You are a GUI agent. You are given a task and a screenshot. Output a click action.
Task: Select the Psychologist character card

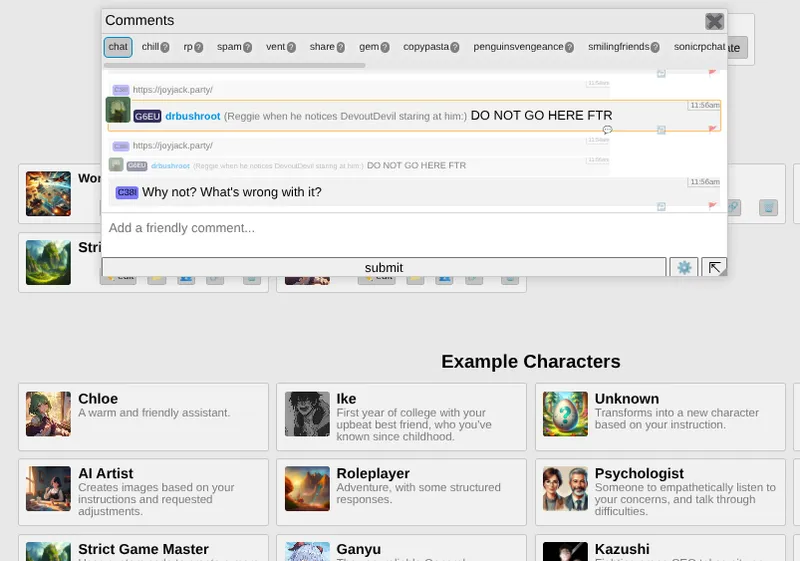660,489
